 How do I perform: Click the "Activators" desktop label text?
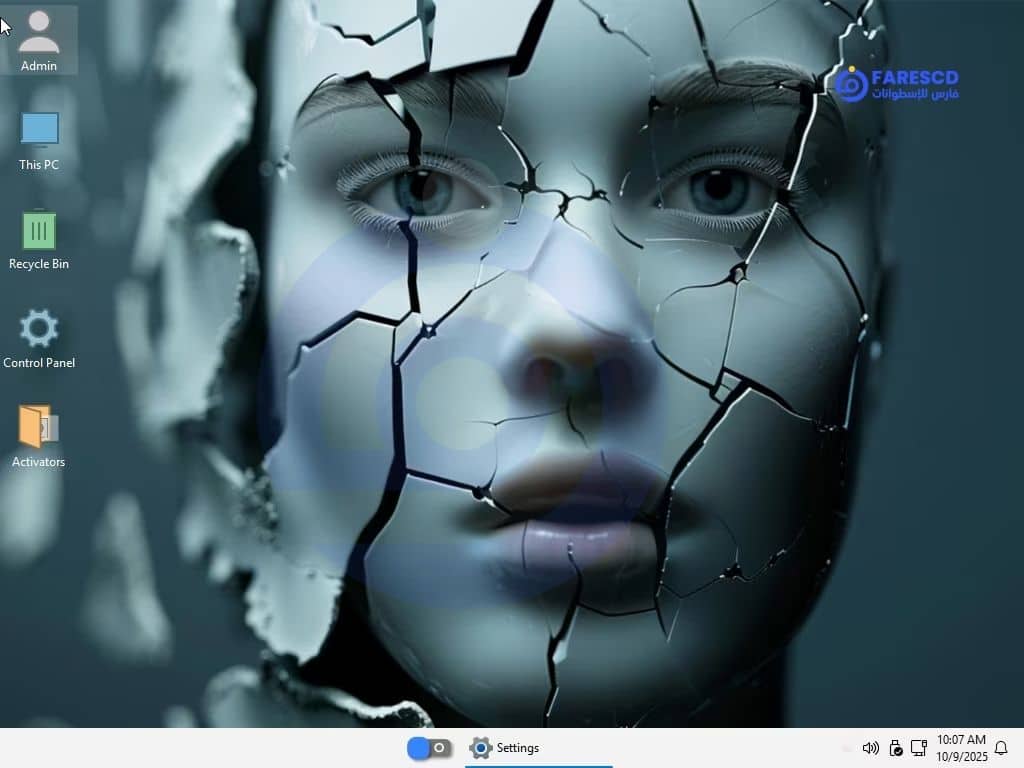click(x=39, y=462)
